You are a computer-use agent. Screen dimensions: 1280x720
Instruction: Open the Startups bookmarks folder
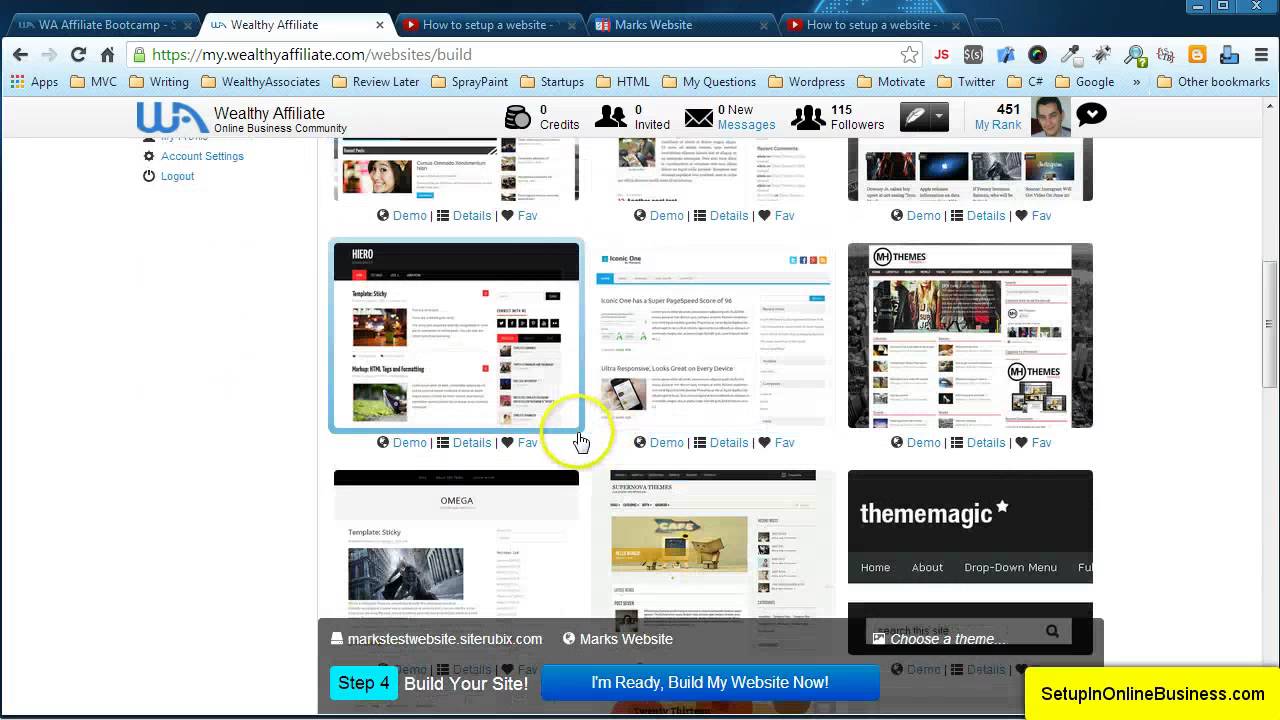551,82
